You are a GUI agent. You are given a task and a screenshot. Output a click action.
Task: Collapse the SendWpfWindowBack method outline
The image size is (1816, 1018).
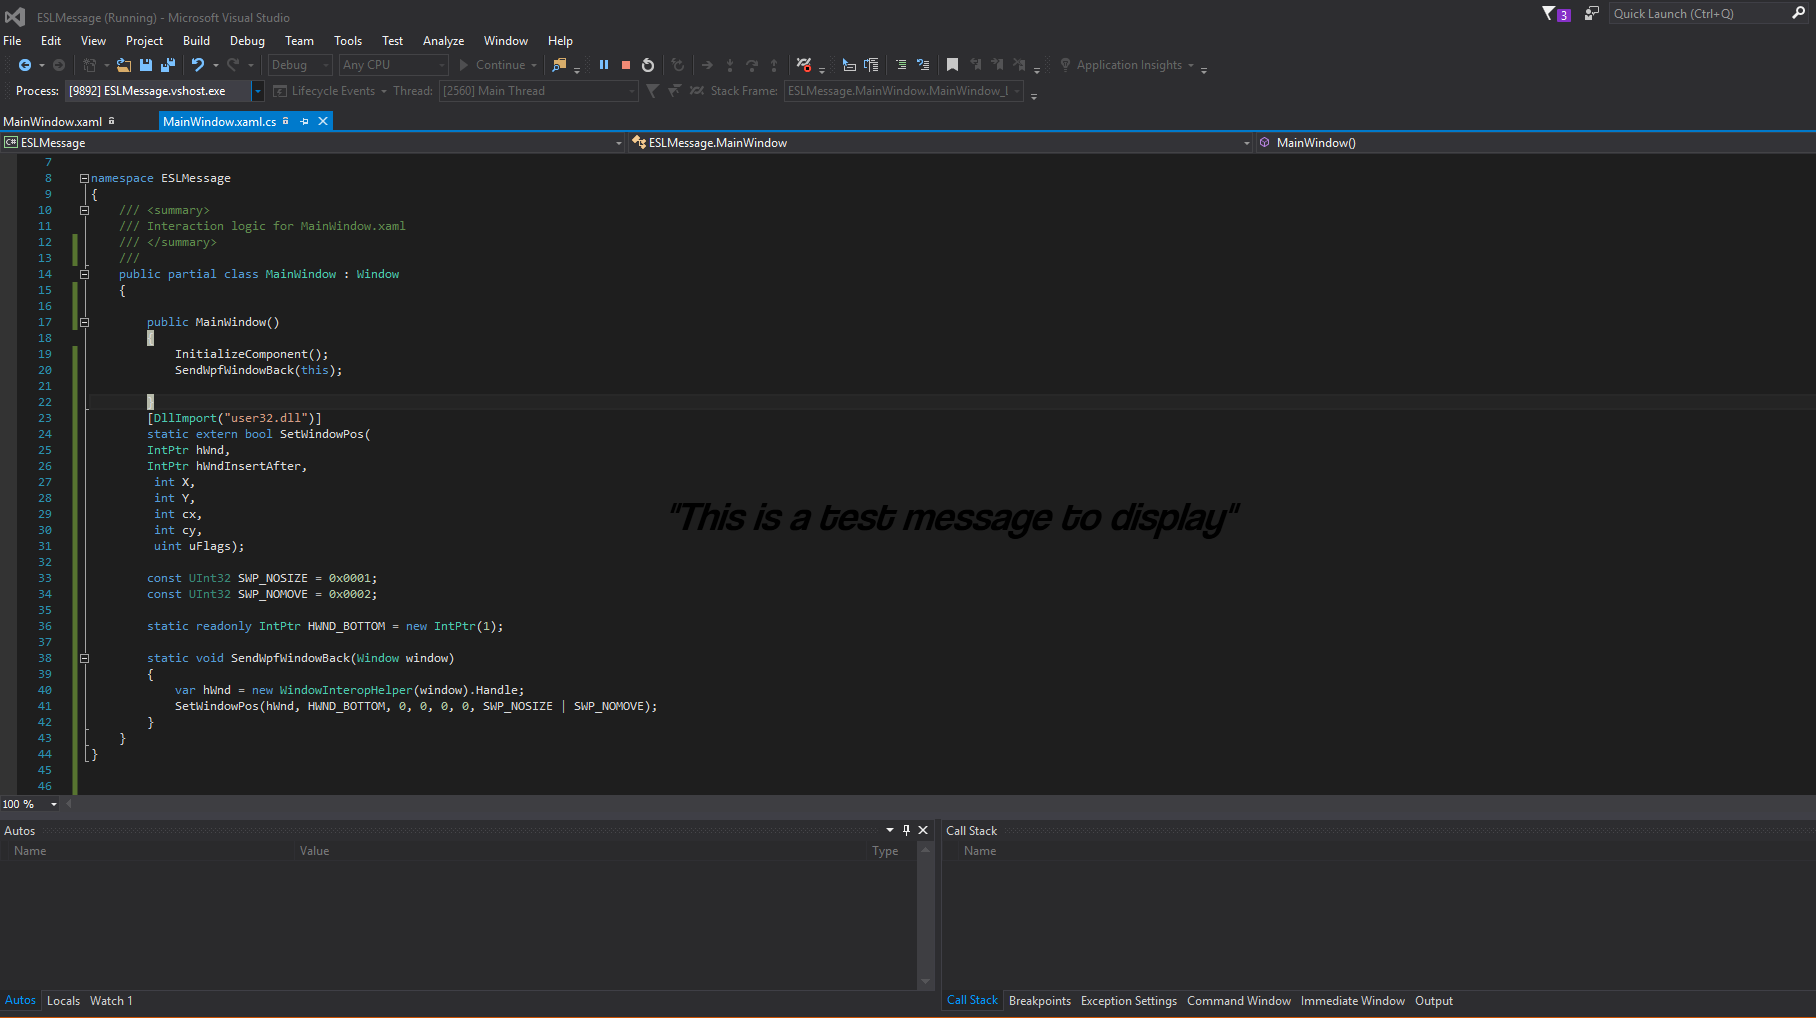pyautogui.click(x=84, y=658)
